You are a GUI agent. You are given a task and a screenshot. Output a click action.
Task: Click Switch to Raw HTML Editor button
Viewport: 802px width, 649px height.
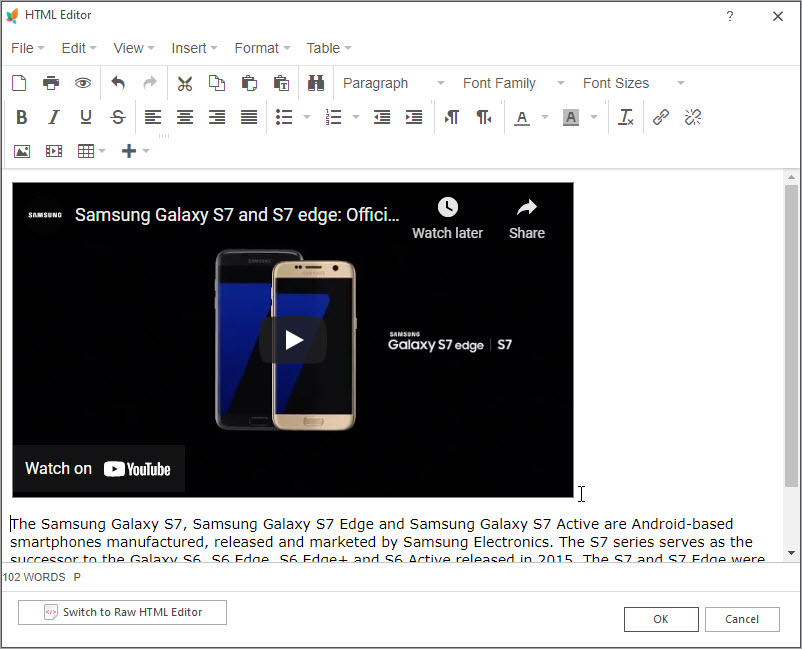click(x=122, y=612)
